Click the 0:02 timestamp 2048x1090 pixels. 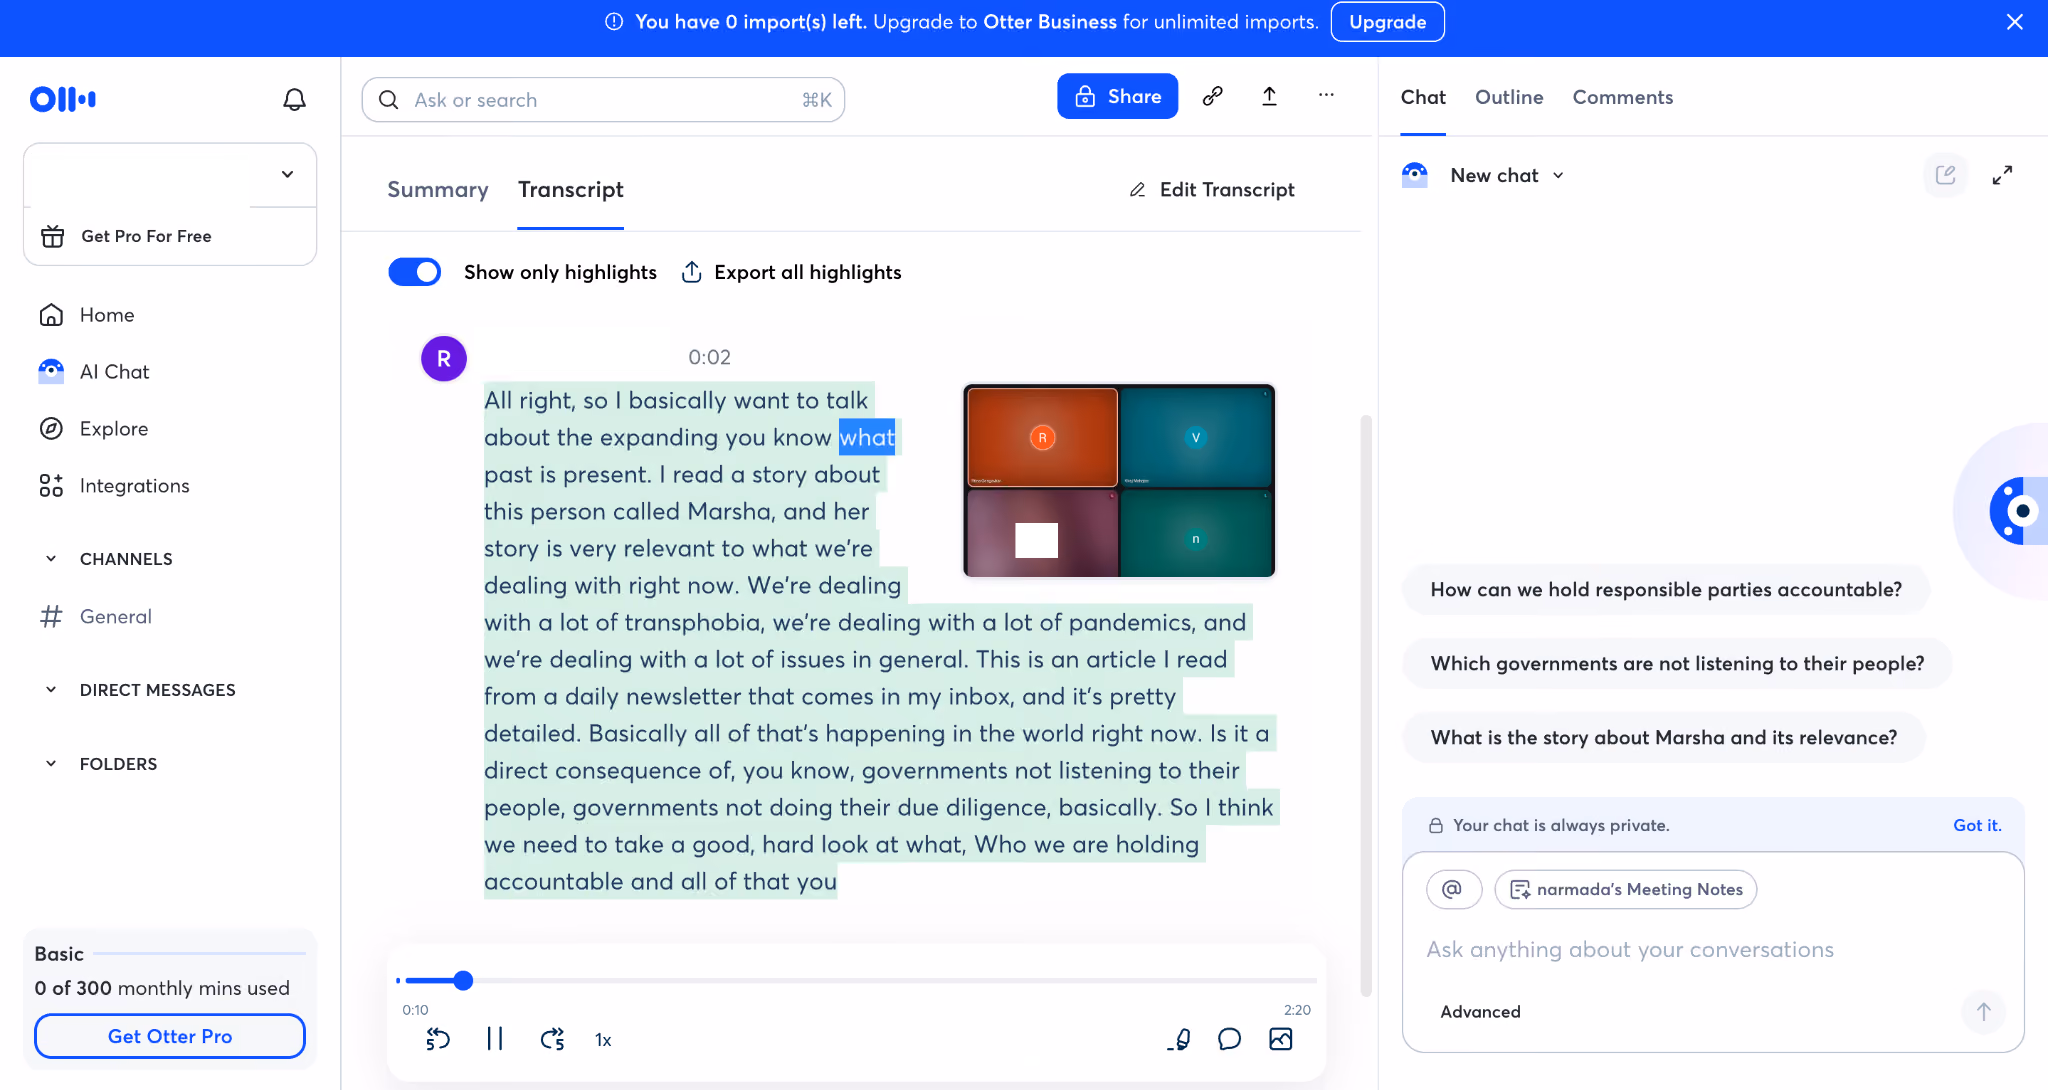(709, 357)
